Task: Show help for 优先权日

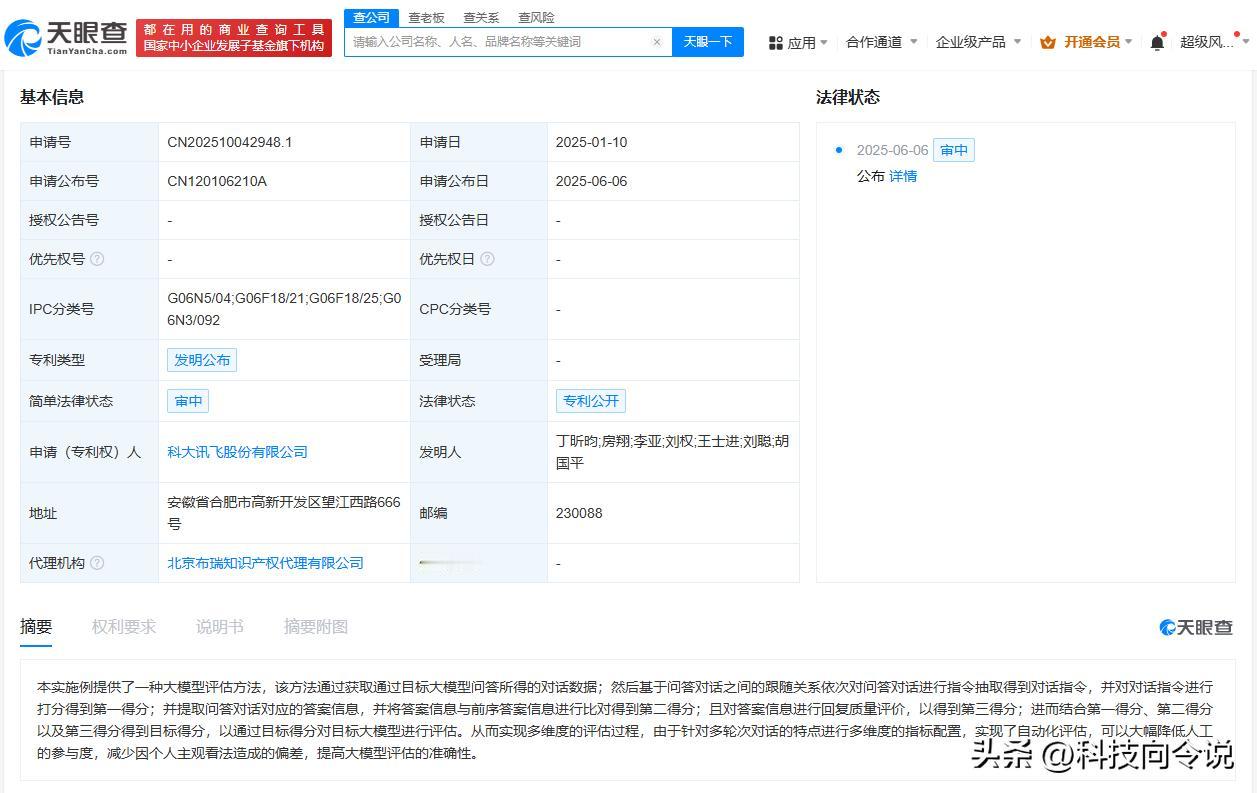Action: pyautogui.click(x=487, y=259)
